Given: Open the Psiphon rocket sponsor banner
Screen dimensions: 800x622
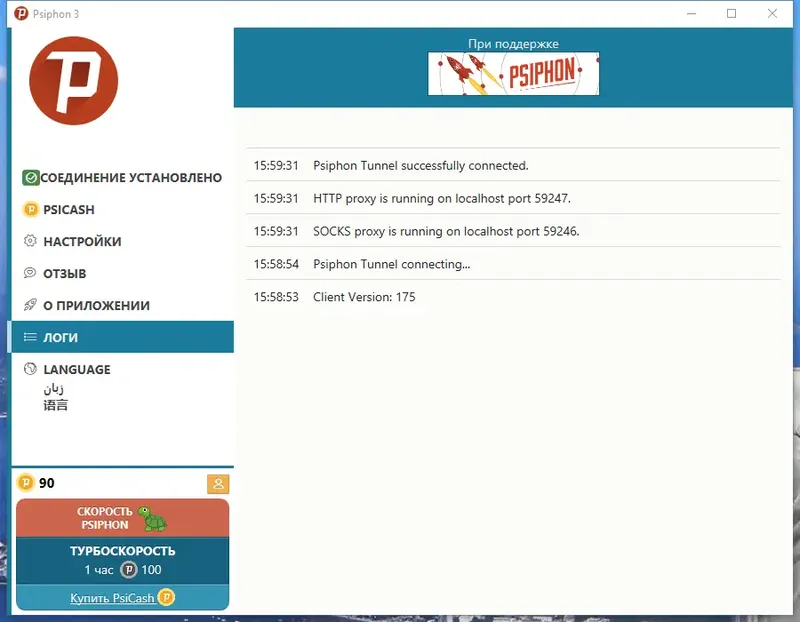Looking at the screenshot, I should click(513, 73).
